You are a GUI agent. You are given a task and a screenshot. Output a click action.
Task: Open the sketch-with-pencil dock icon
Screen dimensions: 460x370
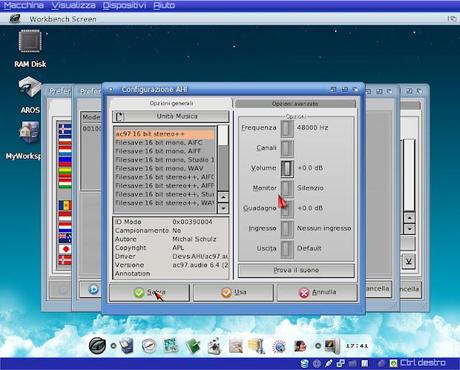pos(236,346)
